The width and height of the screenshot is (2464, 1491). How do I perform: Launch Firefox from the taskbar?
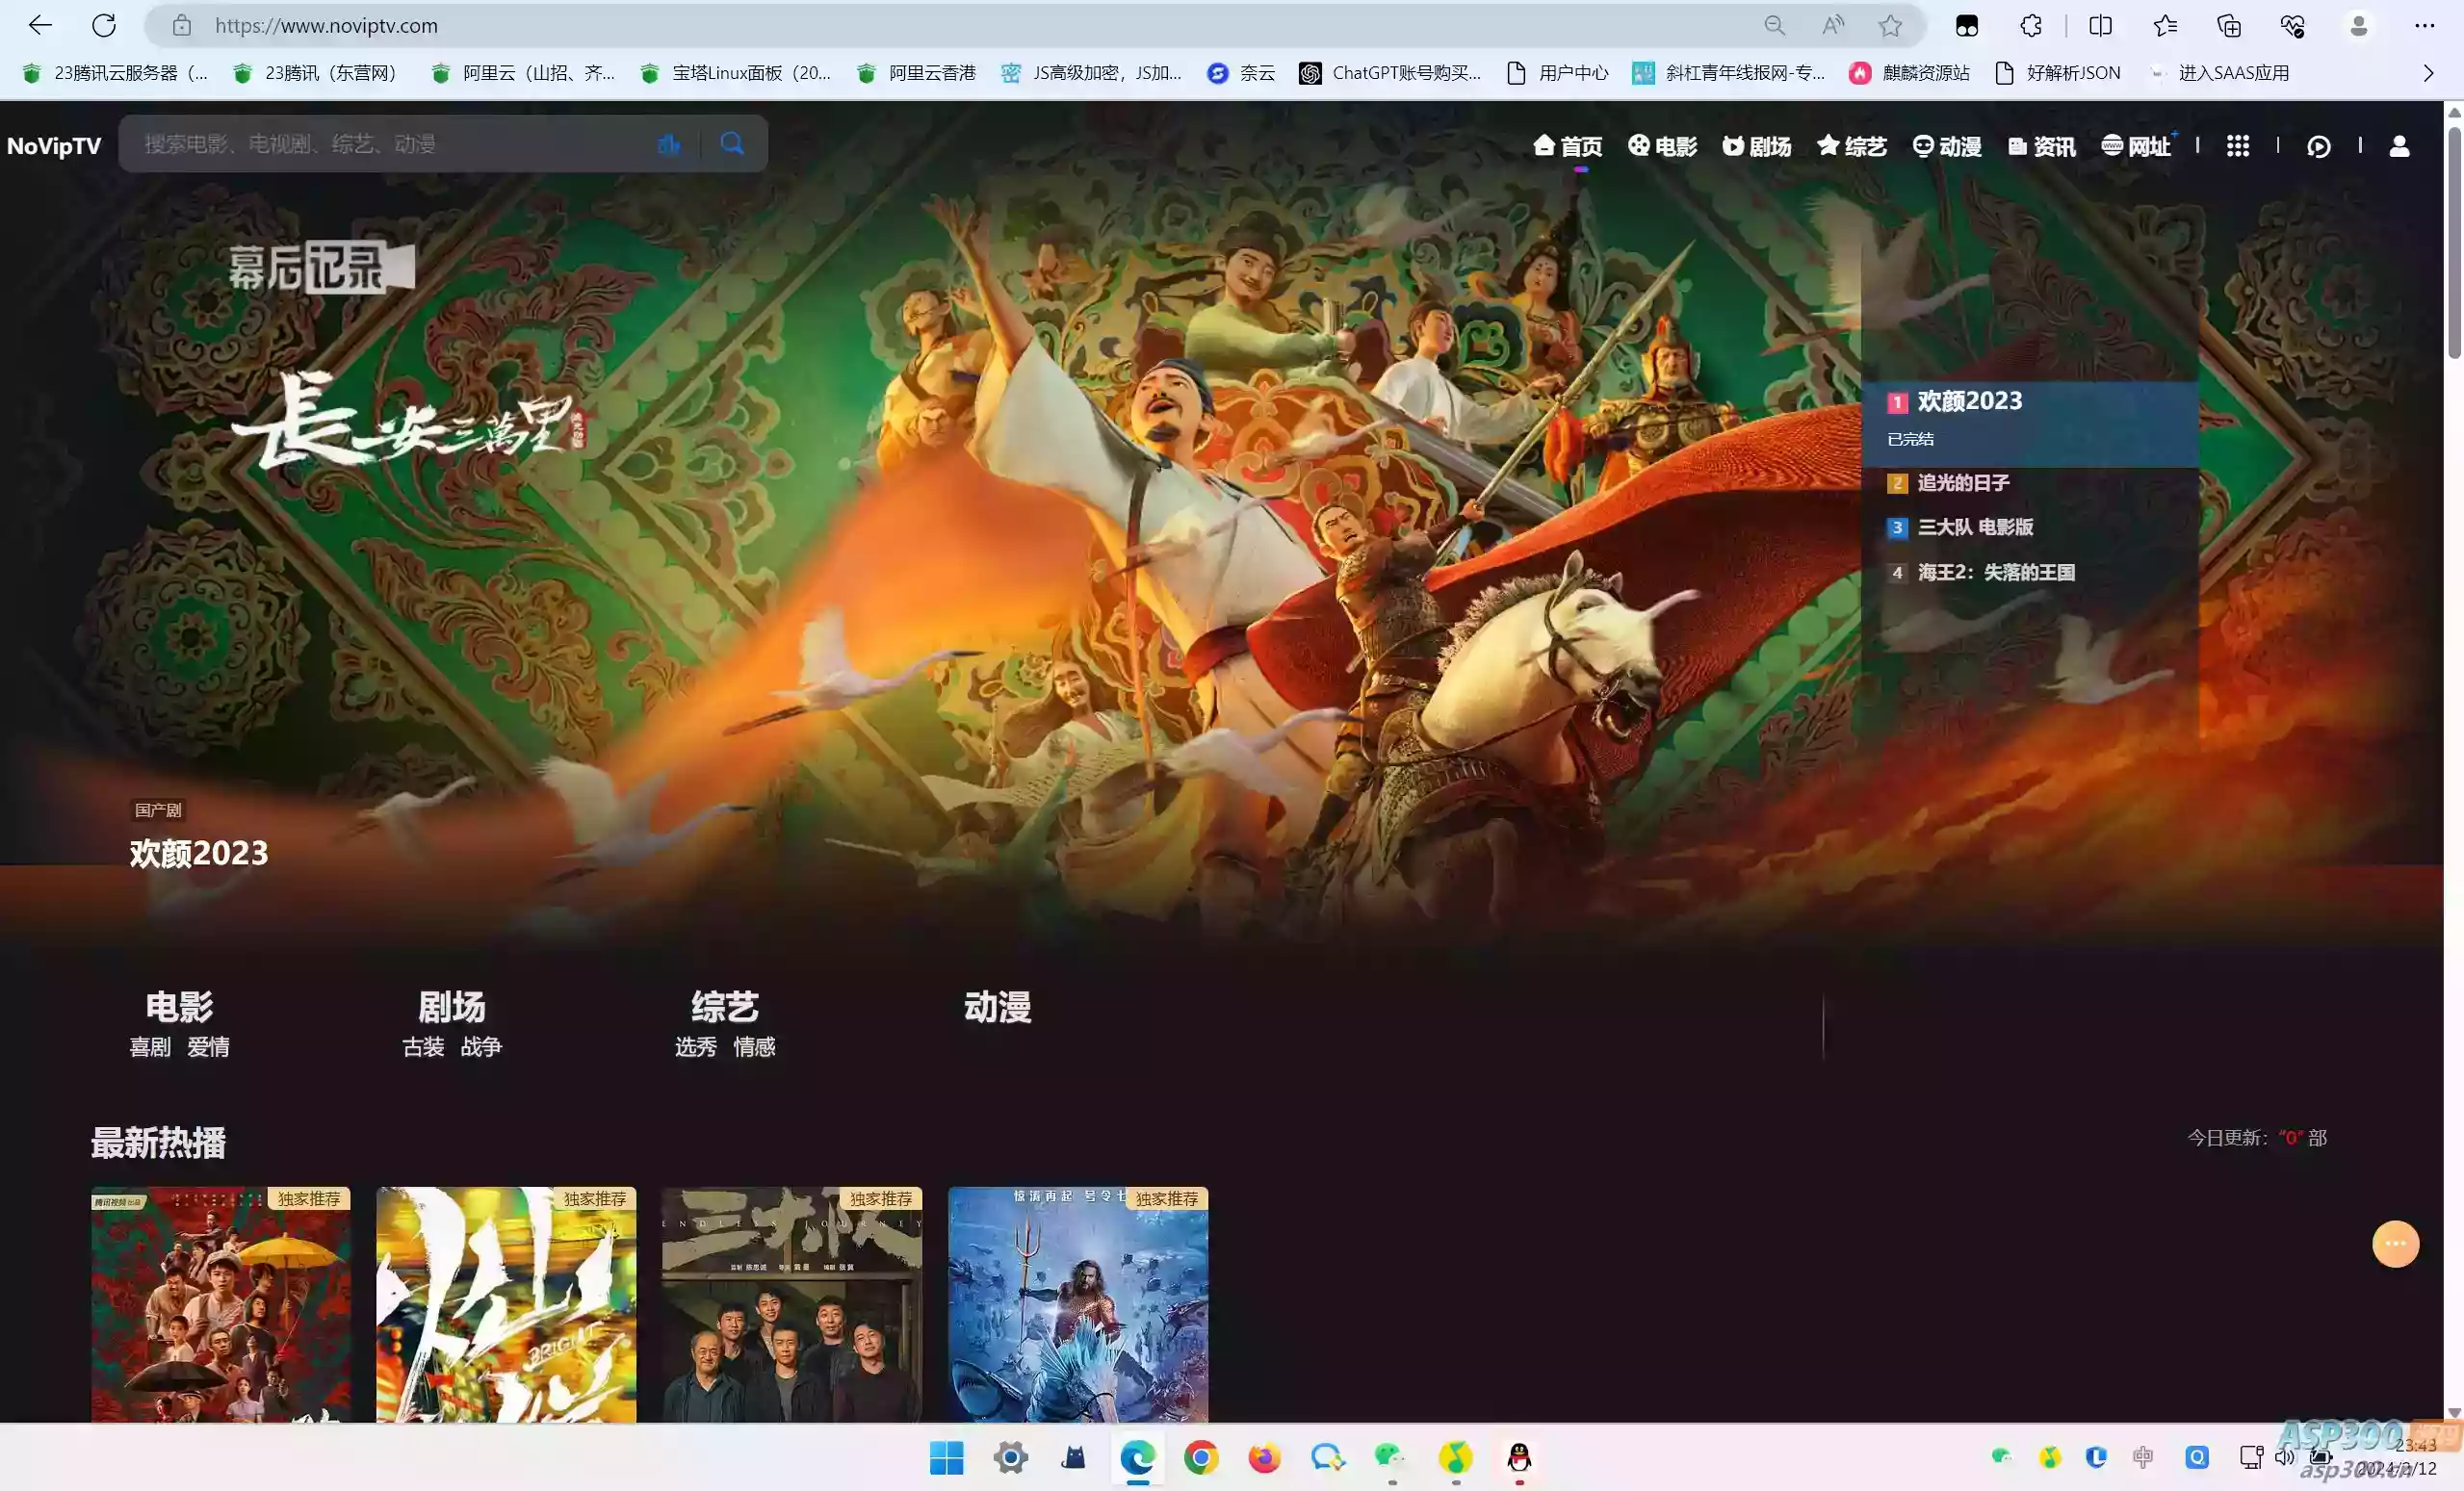(1264, 1458)
